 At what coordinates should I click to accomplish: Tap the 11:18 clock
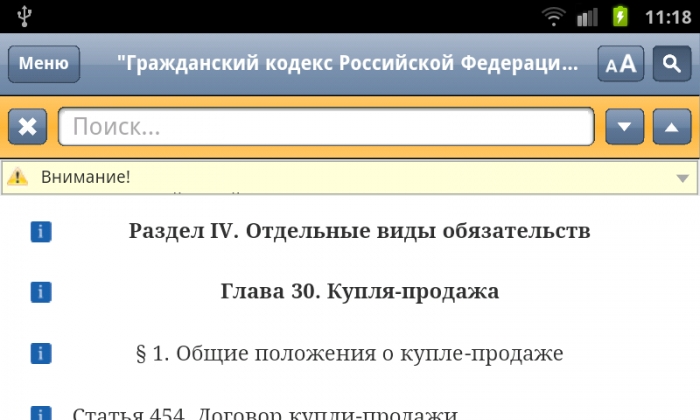(668, 17)
